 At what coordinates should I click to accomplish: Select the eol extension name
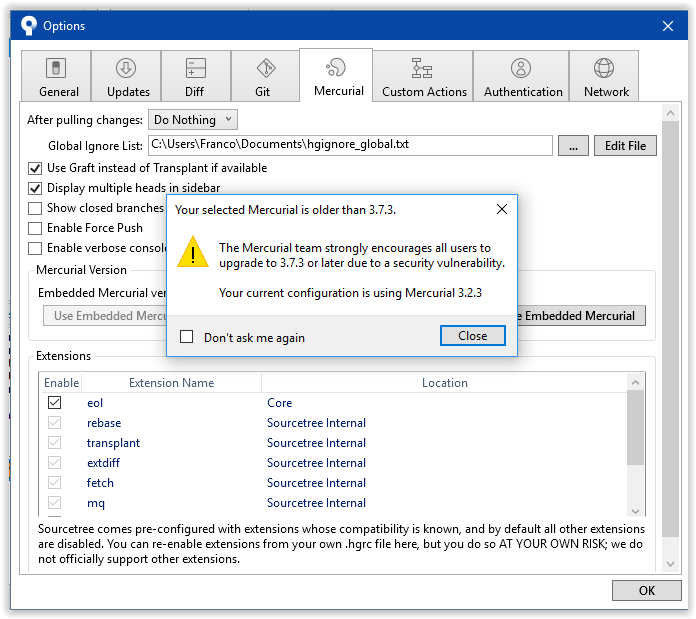pyautogui.click(x=95, y=403)
